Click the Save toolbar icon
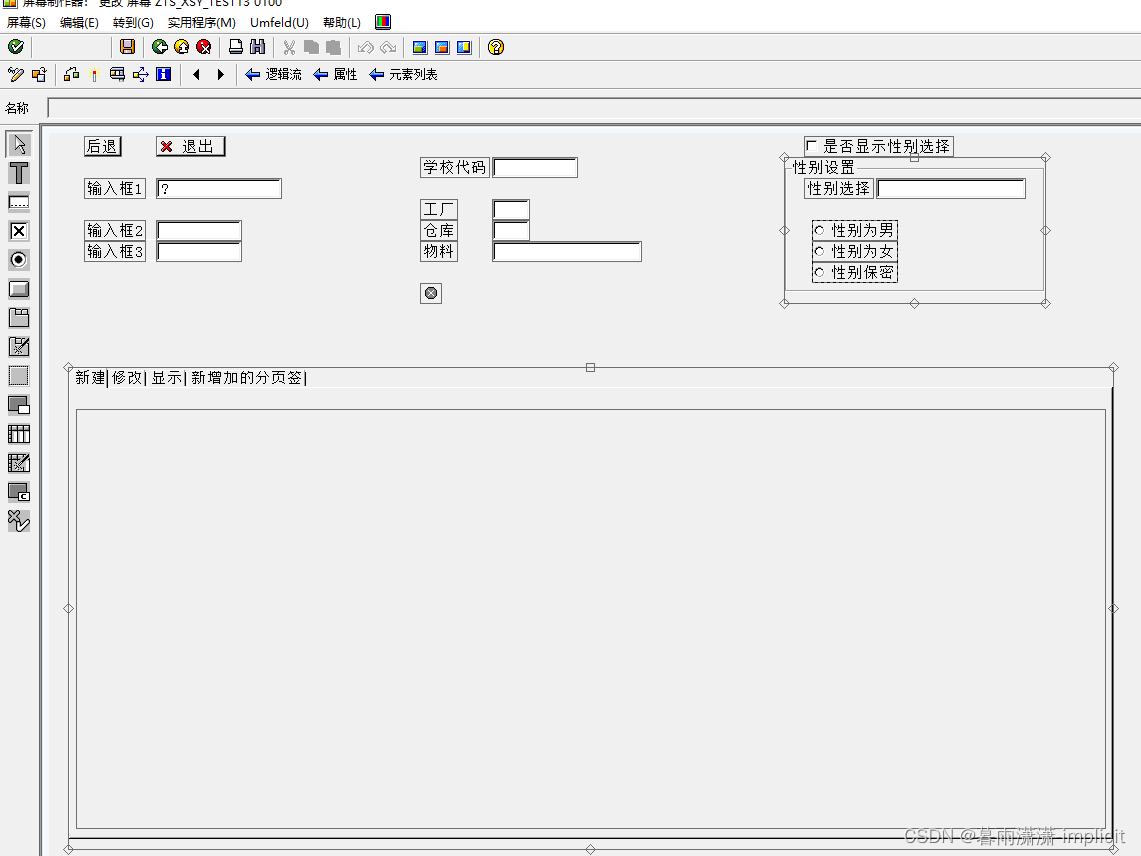Image resolution: width=1141 pixels, height=856 pixels. tap(128, 47)
